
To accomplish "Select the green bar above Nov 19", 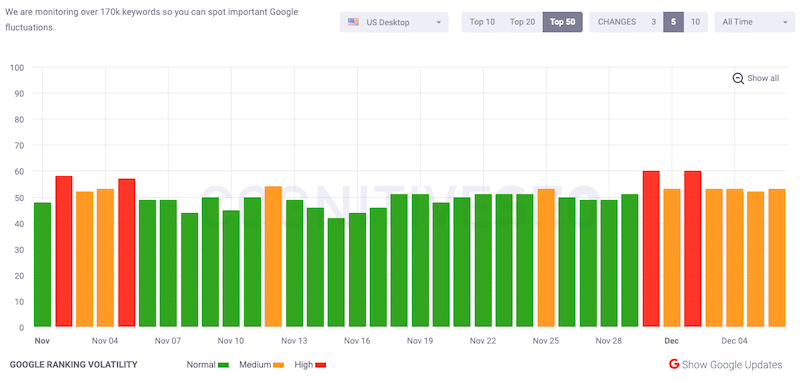I will tap(420, 261).
